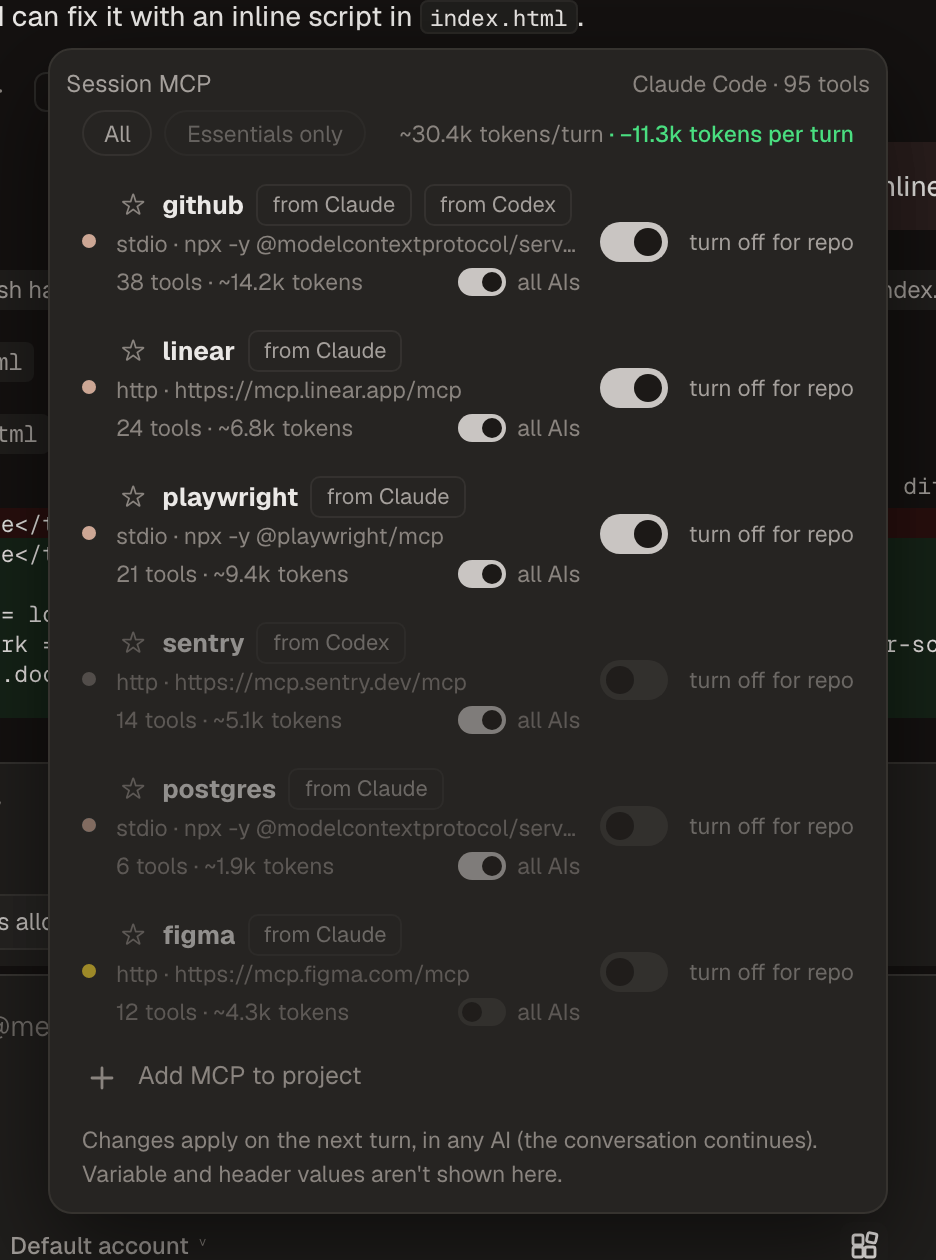This screenshot has width=936, height=1260.
Task: Click linear's from Claude badge
Action: pos(325,351)
